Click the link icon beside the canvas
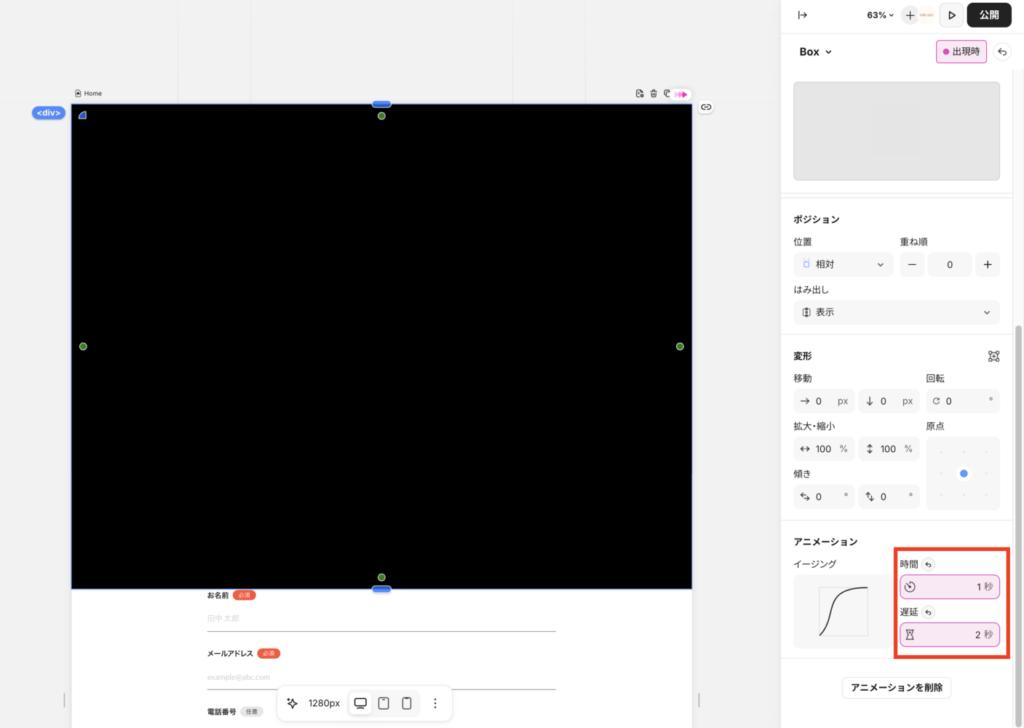 (x=705, y=107)
